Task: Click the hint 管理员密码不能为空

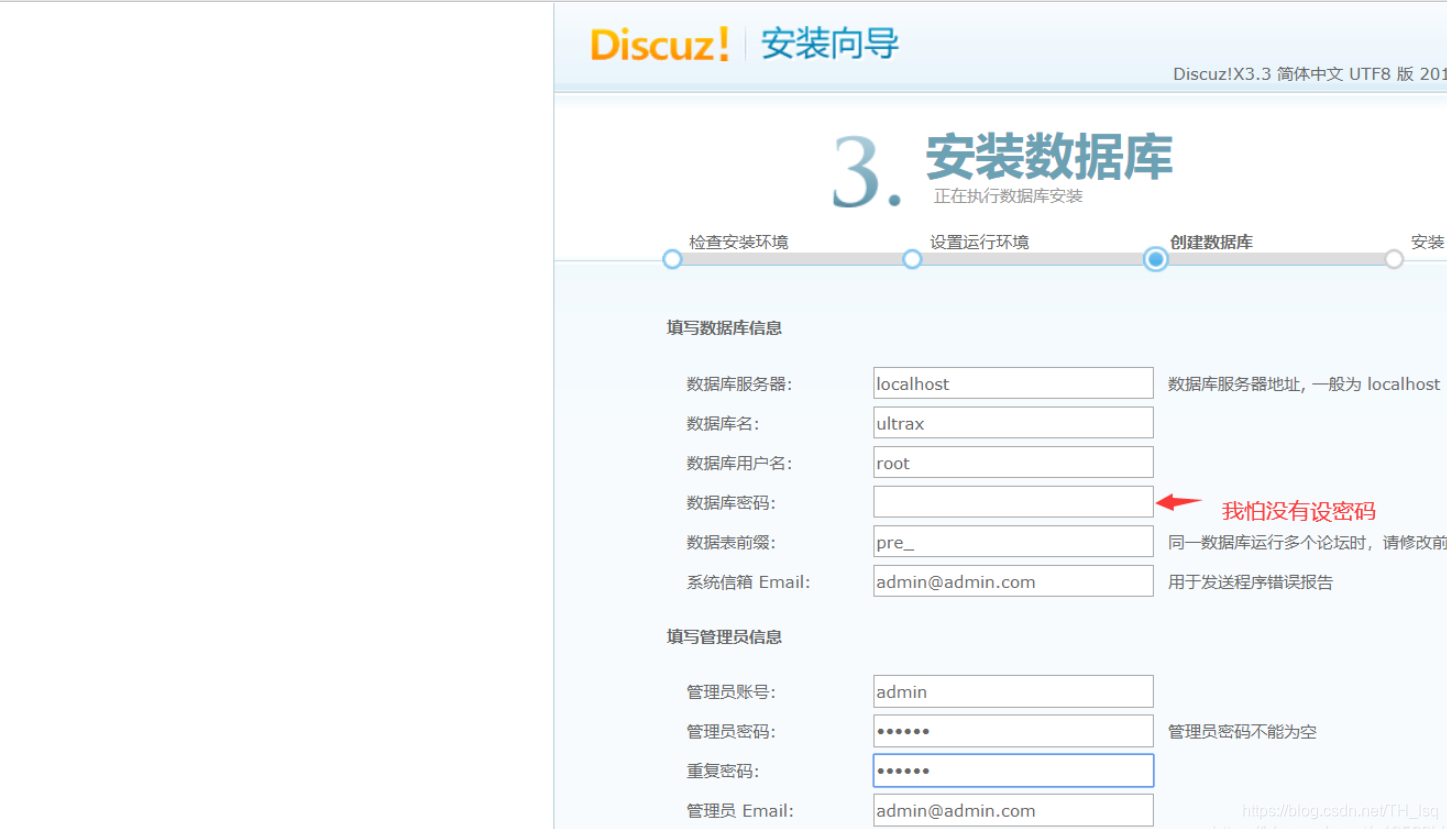Action: (x=1242, y=732)
